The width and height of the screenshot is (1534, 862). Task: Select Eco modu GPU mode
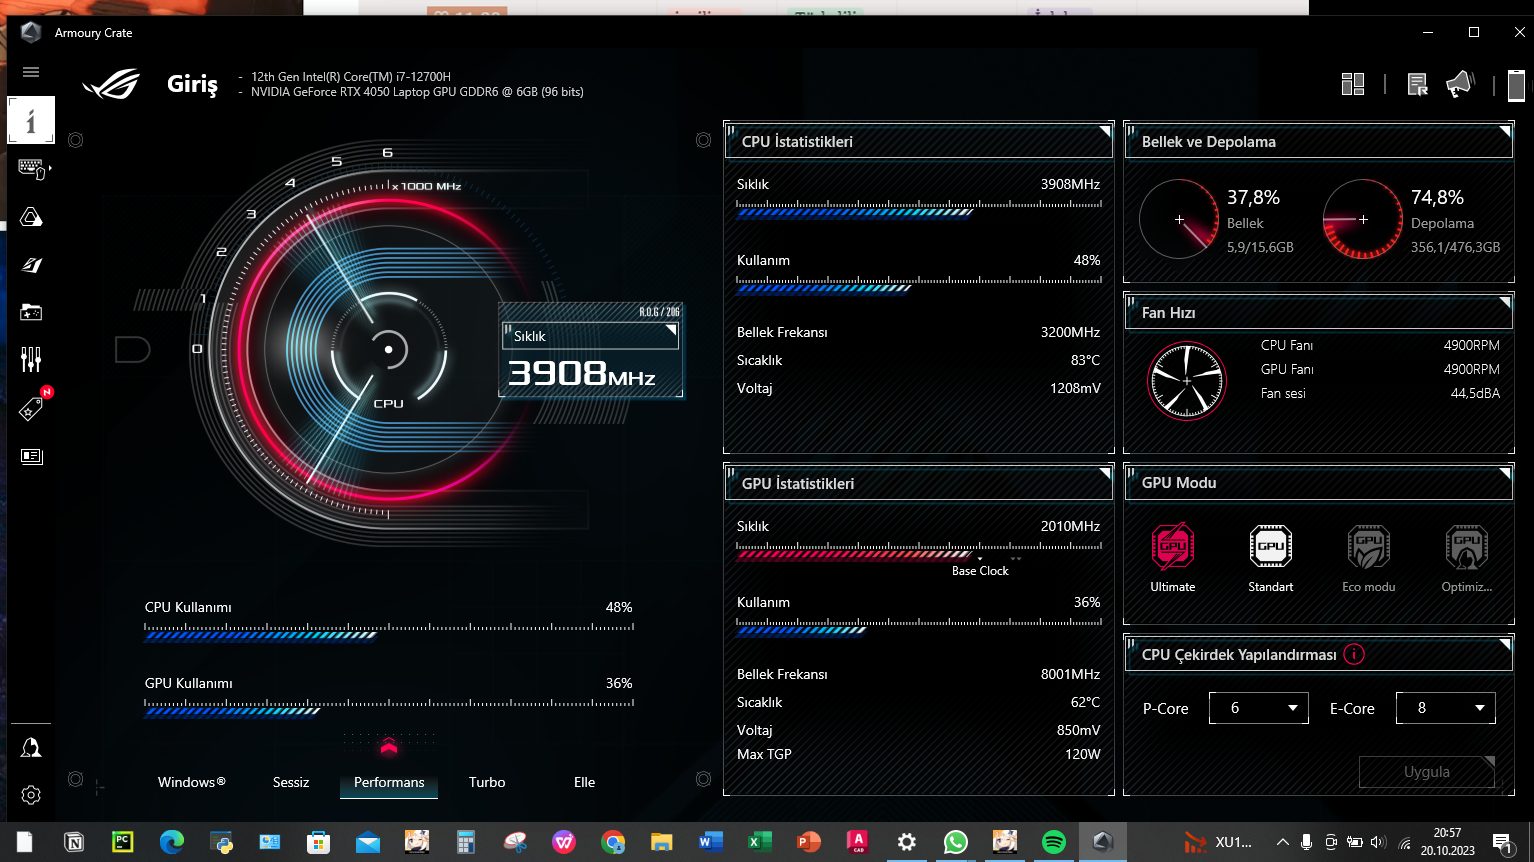(1369, 558)
